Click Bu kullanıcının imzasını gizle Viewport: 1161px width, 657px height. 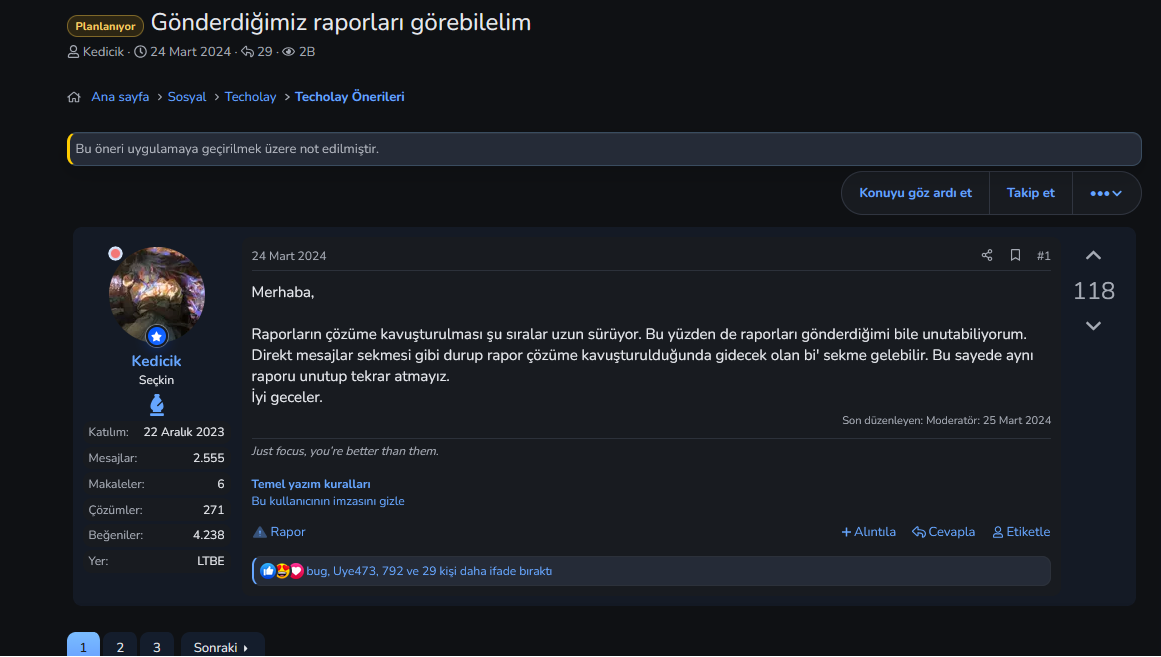click(x=328, y=501)
